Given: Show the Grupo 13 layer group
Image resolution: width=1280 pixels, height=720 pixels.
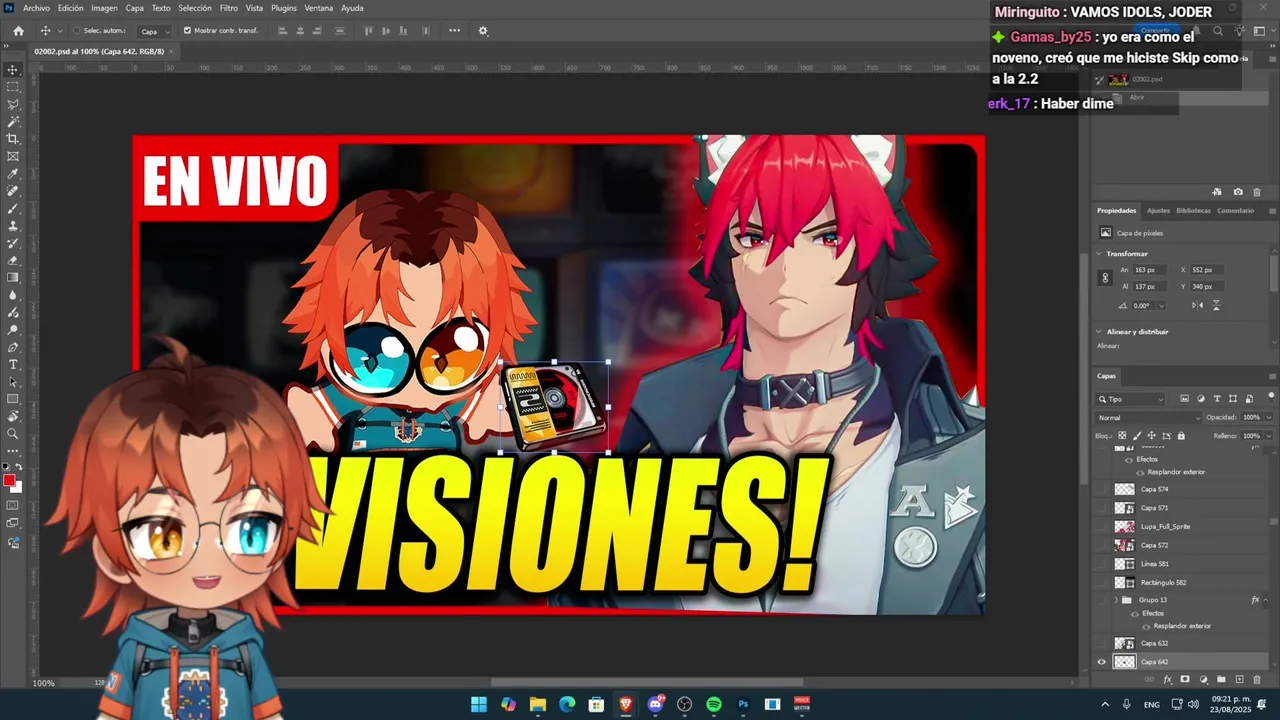Looking at the screenshot, I should pos(1102,600).
